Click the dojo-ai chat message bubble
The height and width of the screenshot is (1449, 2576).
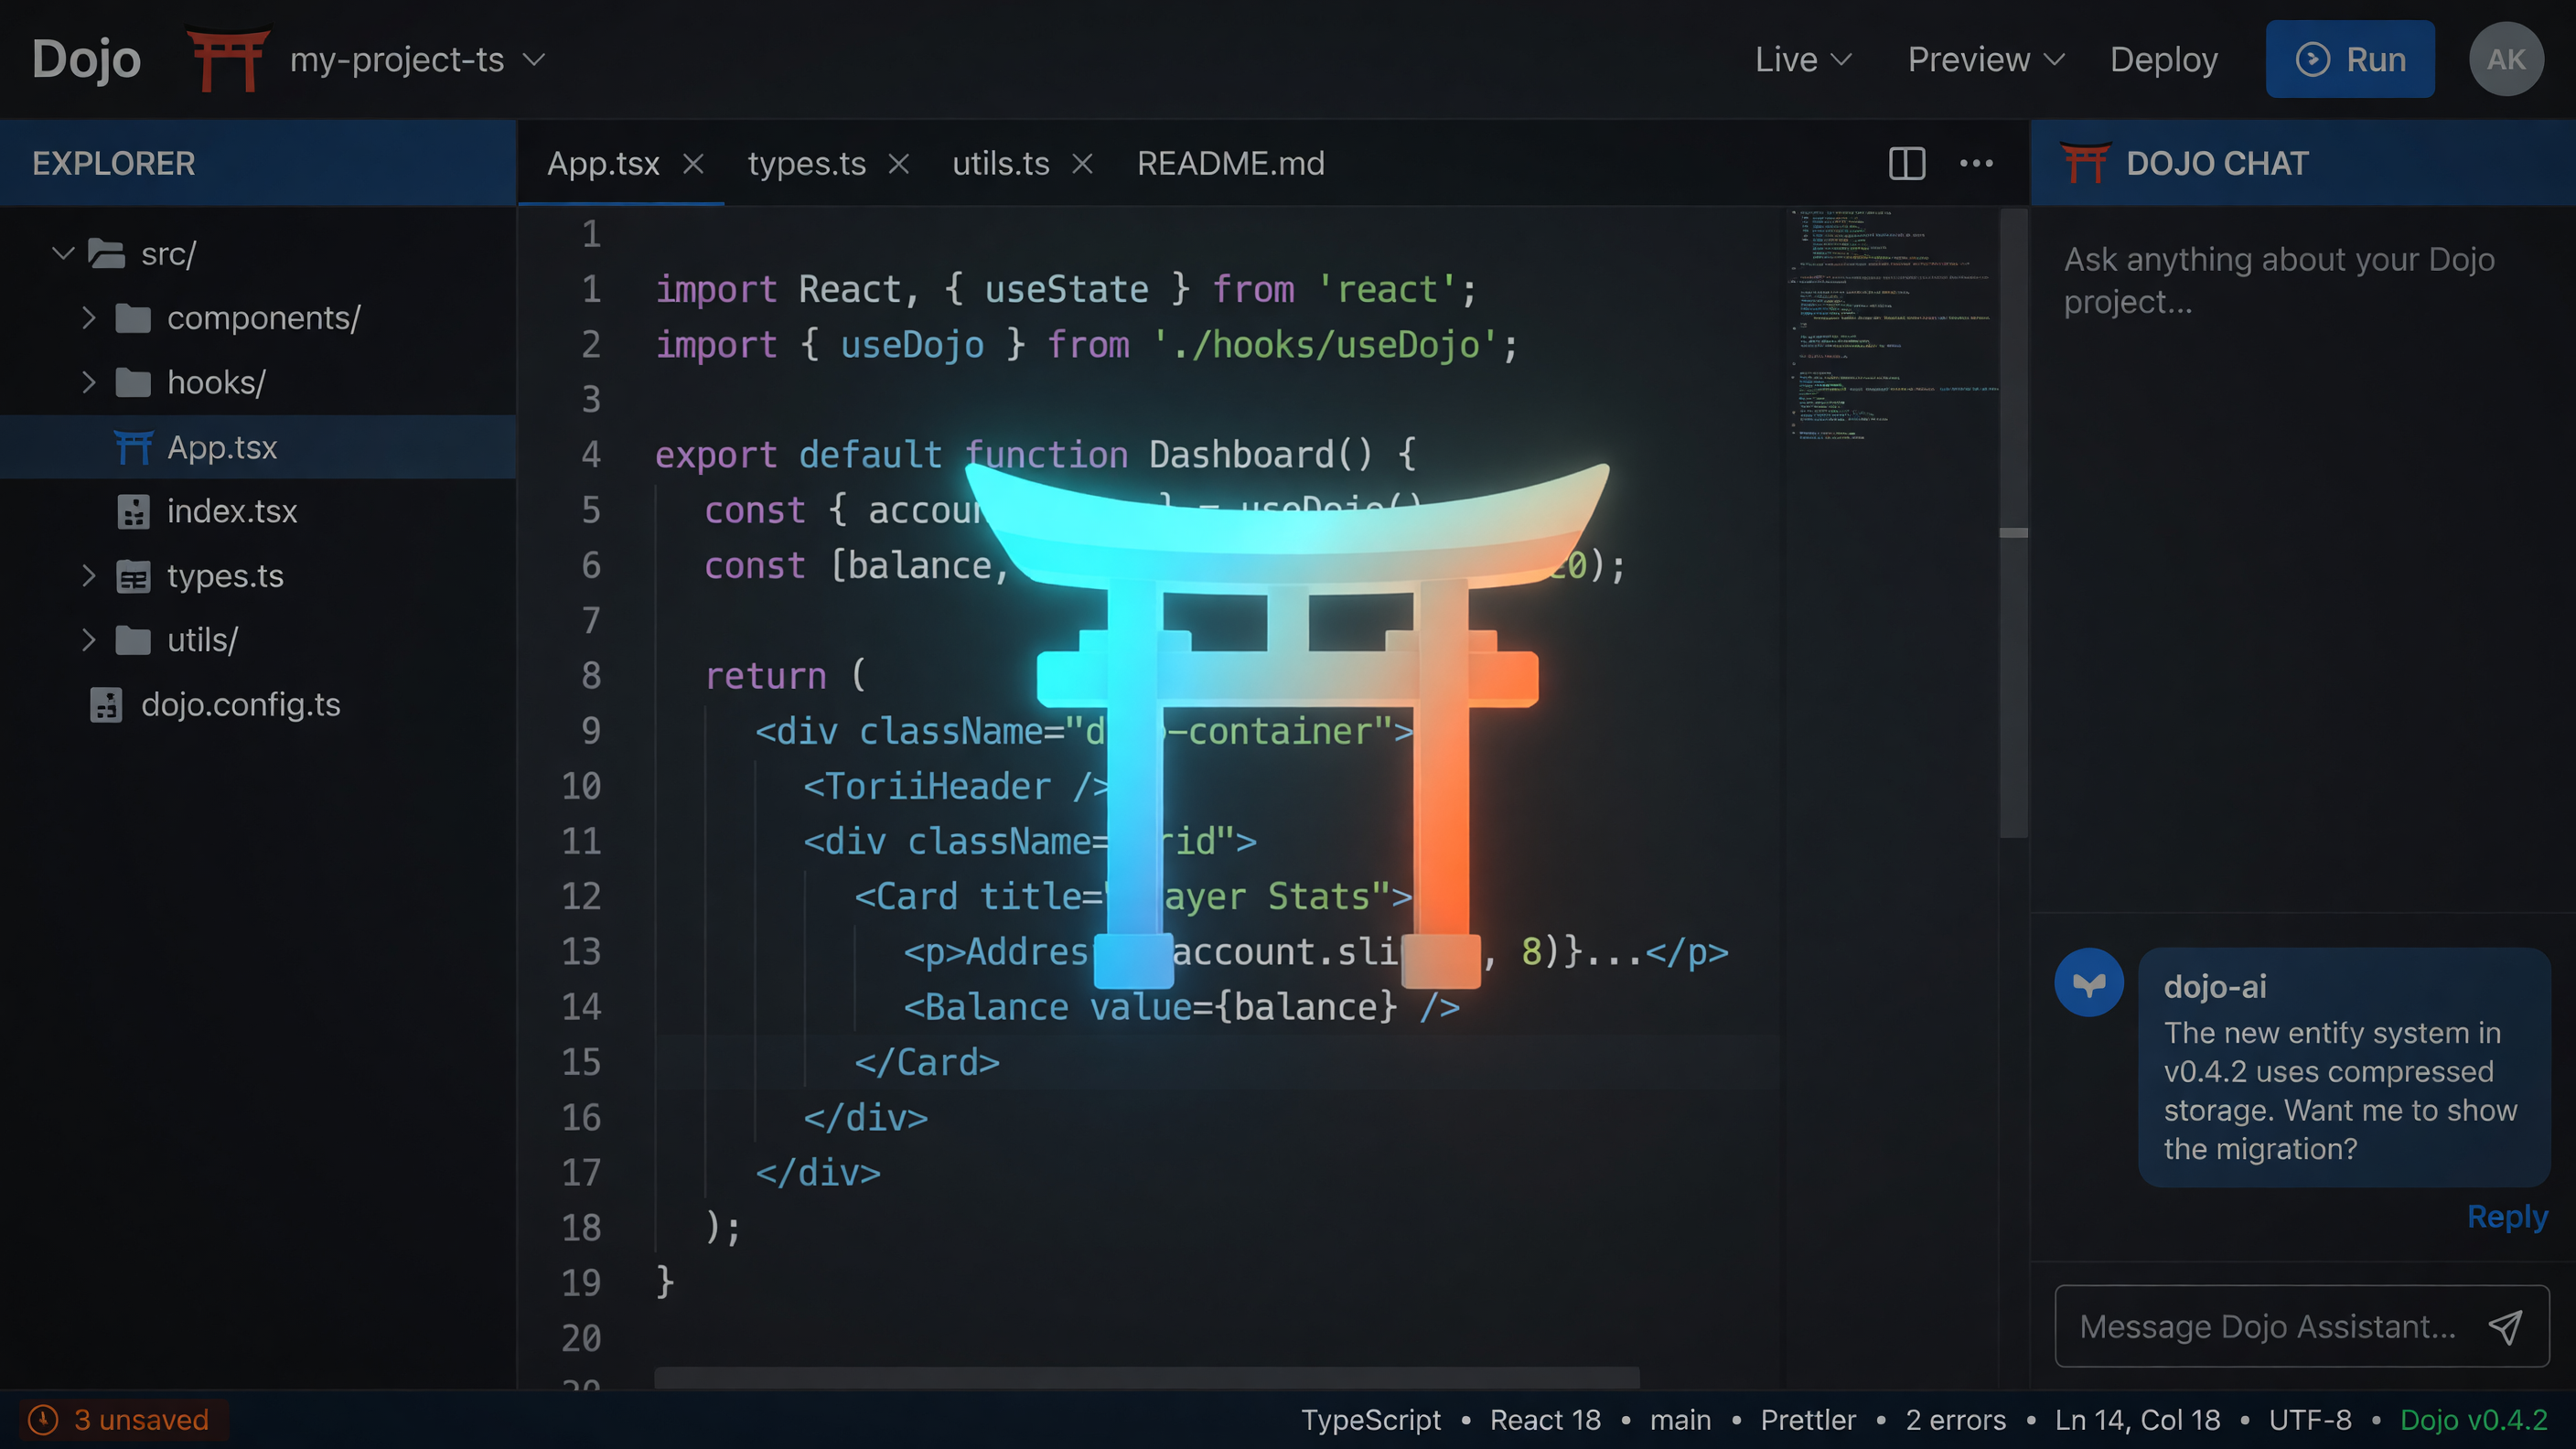pyautogui.click(x=2344, y=1067)
